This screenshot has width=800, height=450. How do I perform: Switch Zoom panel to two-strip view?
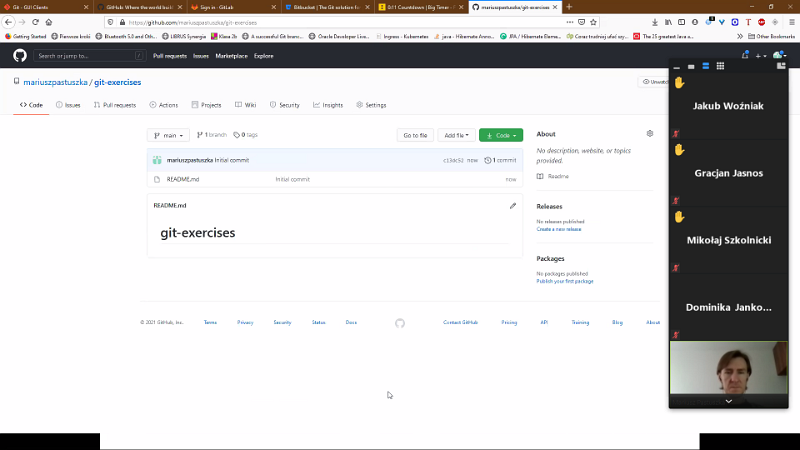(706, 66)
